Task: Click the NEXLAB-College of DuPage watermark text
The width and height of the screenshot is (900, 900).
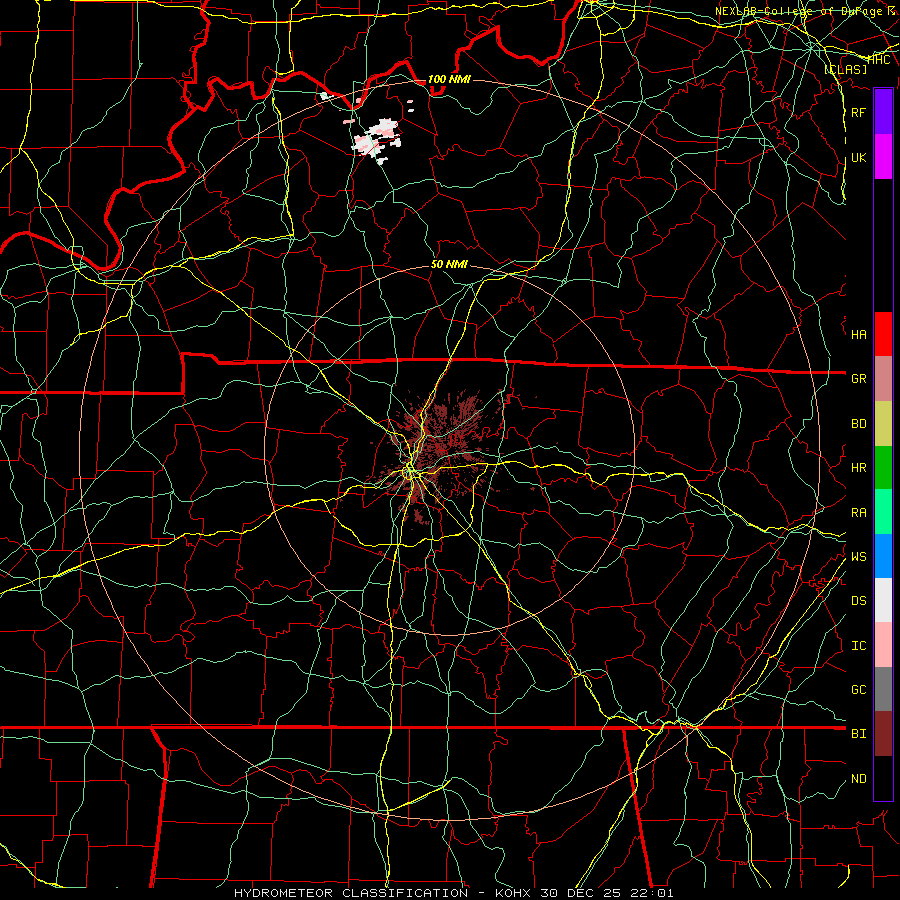Action: 806,11
